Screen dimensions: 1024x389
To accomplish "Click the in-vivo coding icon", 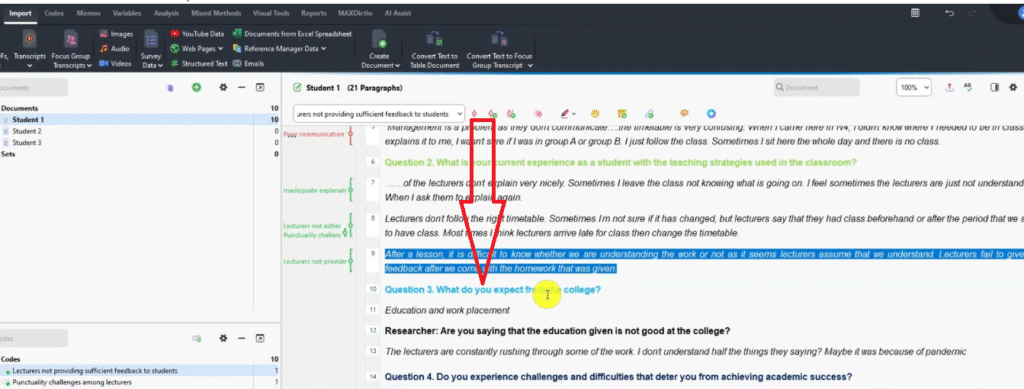I will [511, 114].
